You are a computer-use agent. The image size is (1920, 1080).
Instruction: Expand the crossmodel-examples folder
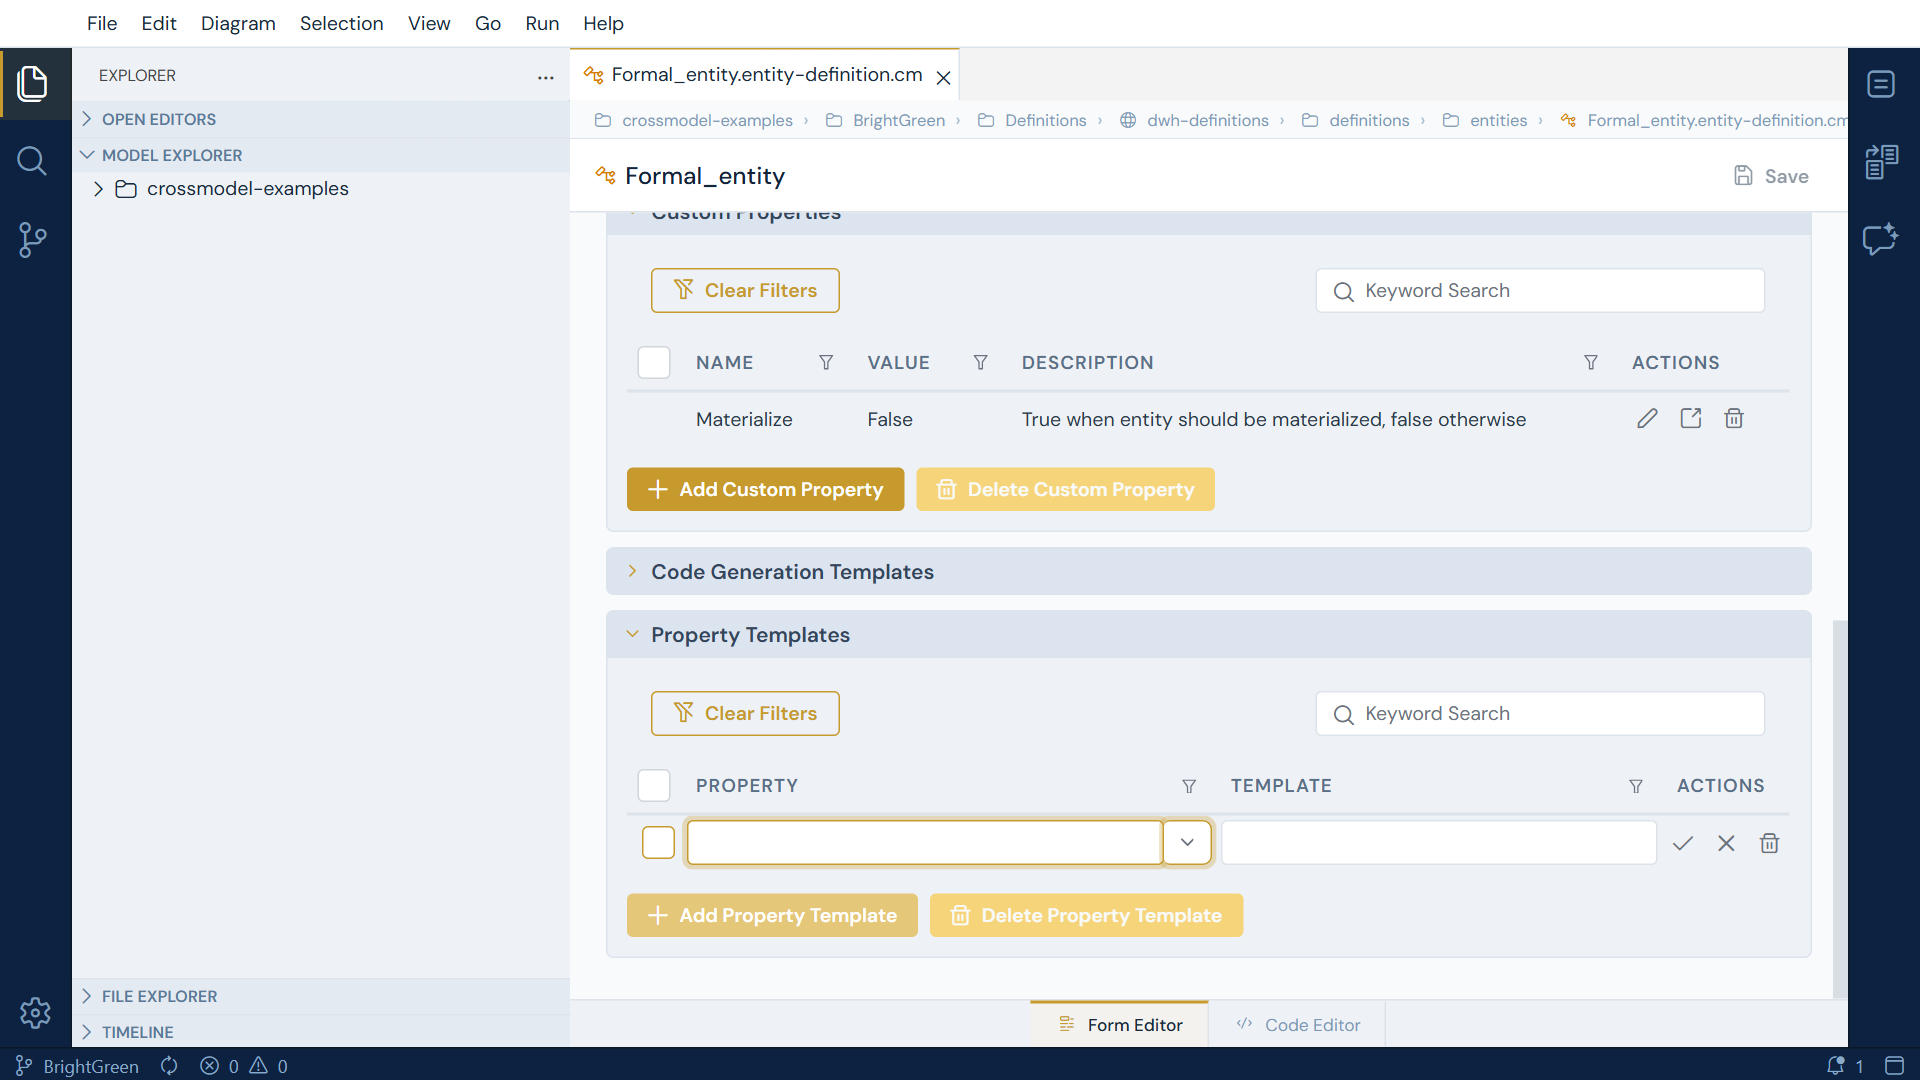[98, 189]
